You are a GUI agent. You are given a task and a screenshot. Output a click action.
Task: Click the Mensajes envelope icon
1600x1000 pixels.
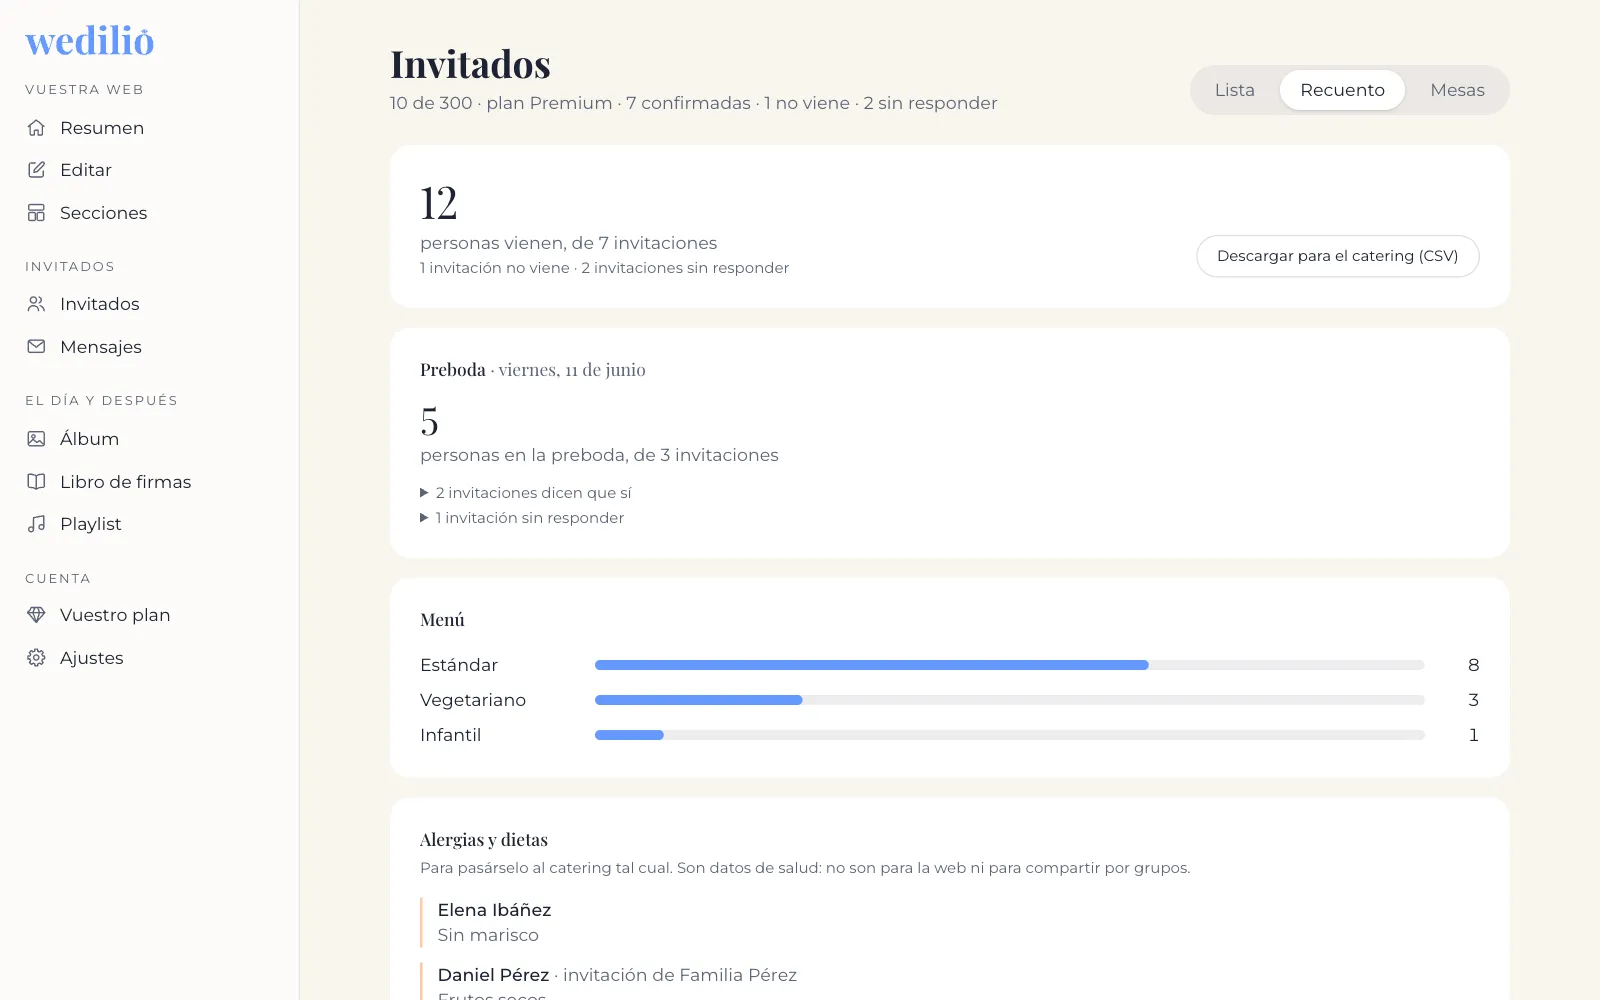pos(36,347)
